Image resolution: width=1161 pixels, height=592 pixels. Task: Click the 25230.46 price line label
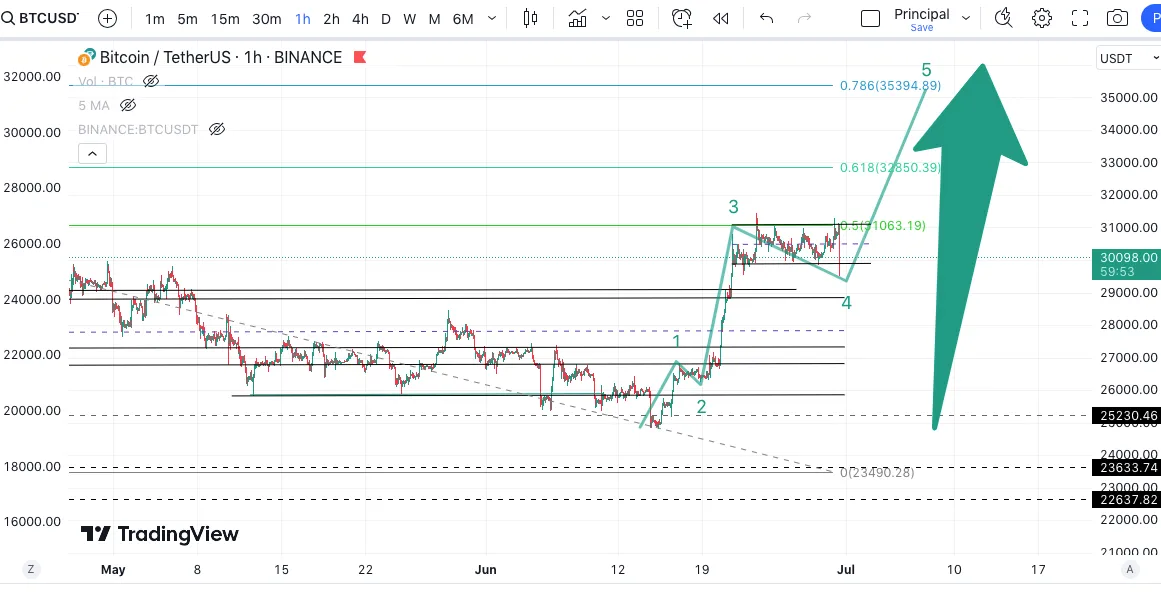(x=1126, y=416)
